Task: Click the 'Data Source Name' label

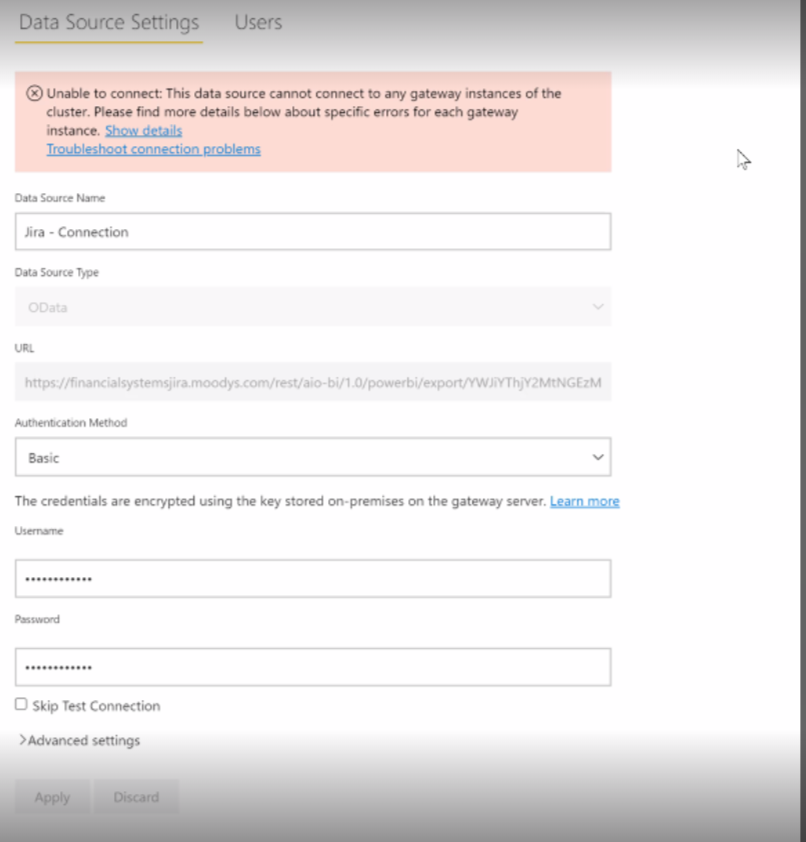Action: click(60, 198)
